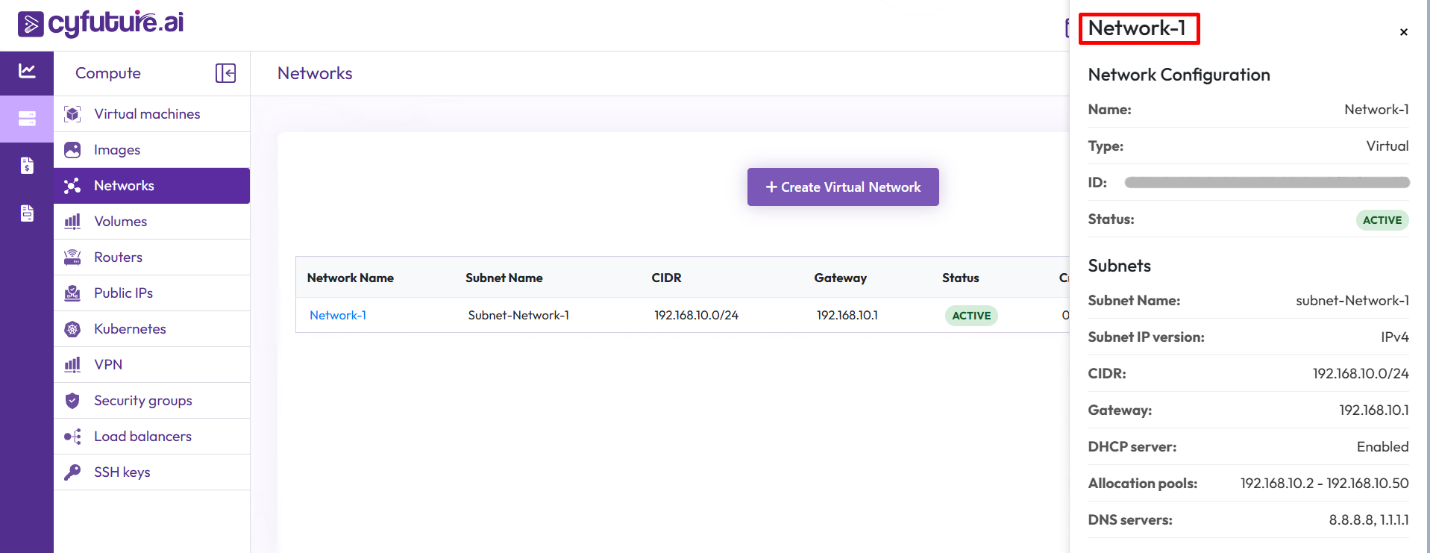This screenshot has height=553, width=1430.
Task: Click the cyfuture.ai logo
Action: click(x=101, y=23)
